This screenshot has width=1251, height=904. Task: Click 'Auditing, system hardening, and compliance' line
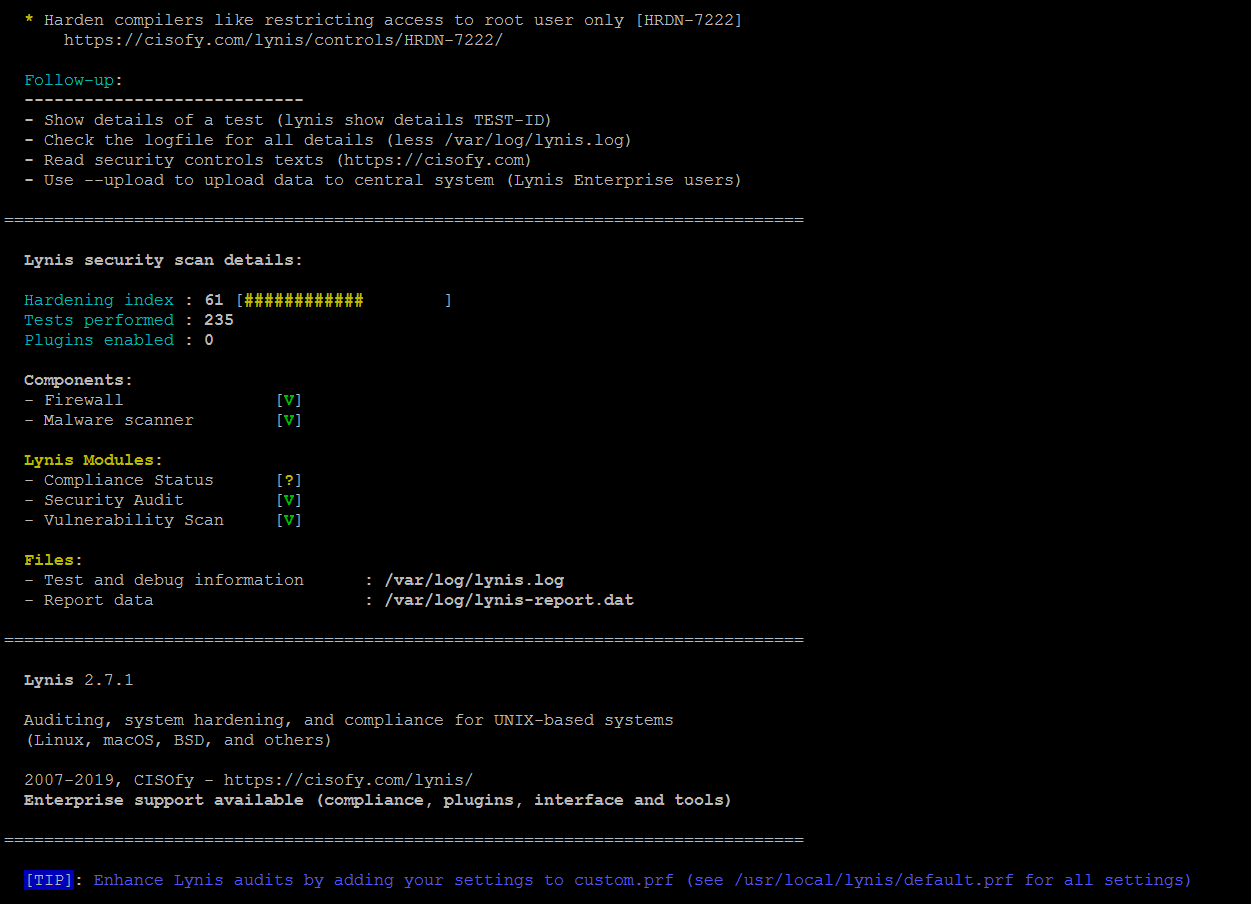(348, 720)
